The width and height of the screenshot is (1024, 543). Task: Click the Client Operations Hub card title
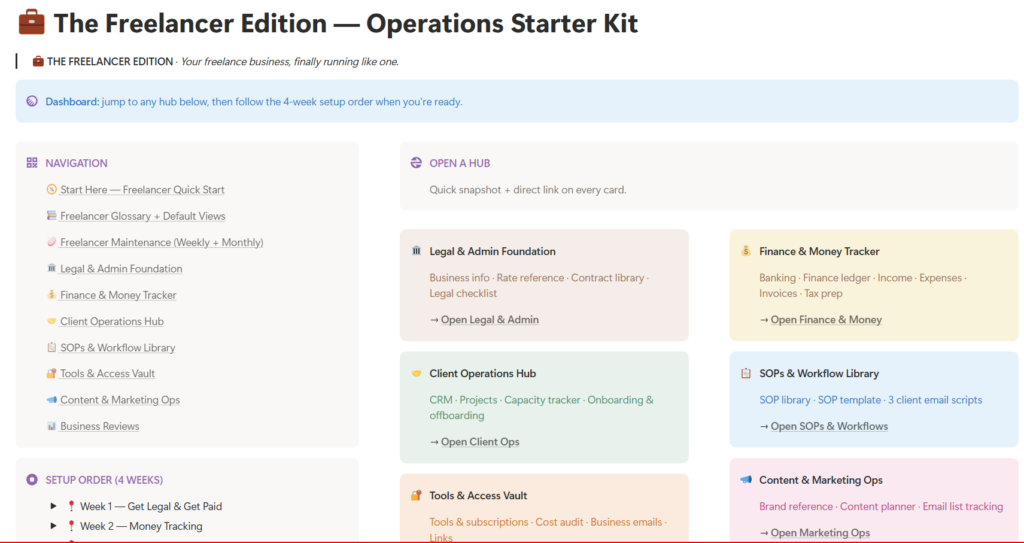coord(483,374)
